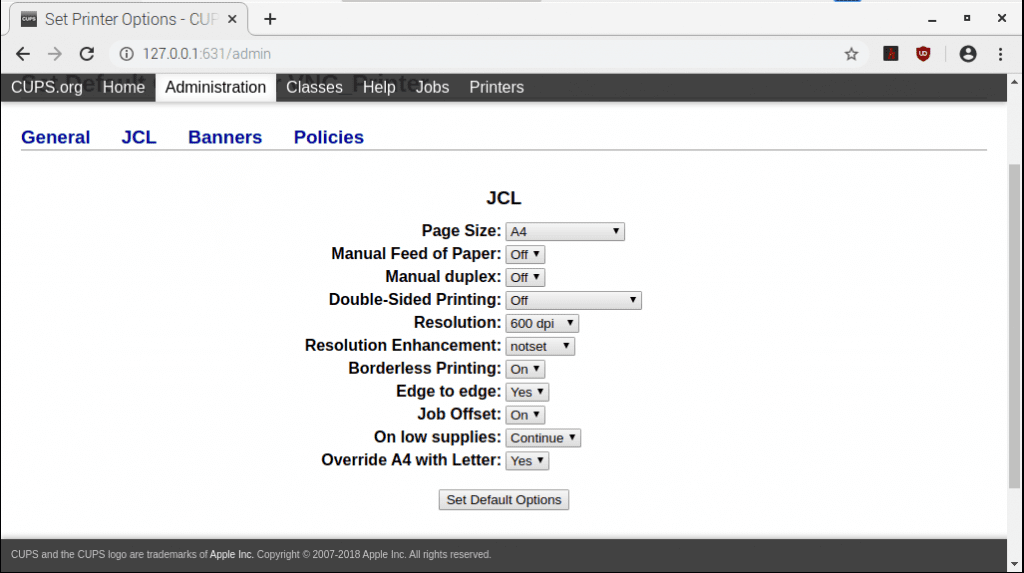Go to the Policies section link

pyautogui.click(x=328, y=138)
